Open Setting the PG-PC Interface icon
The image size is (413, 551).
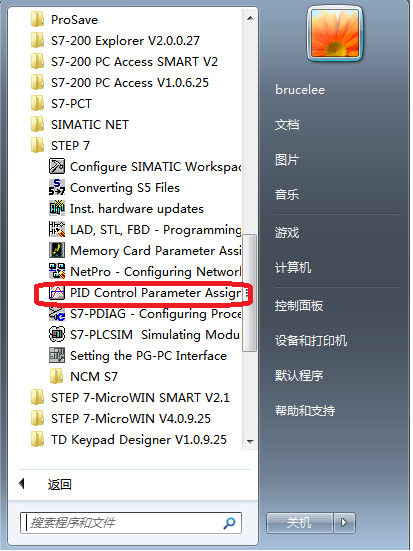pyautogui.click(x=57, y=356)
